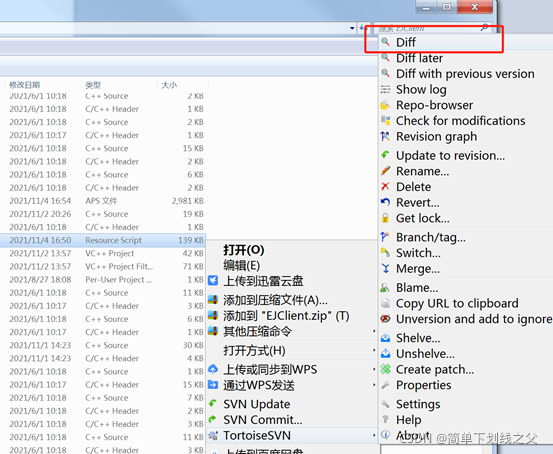Click the Switch icon
Viewport: 553px width, 454px height.
click(x=385, y=253)
